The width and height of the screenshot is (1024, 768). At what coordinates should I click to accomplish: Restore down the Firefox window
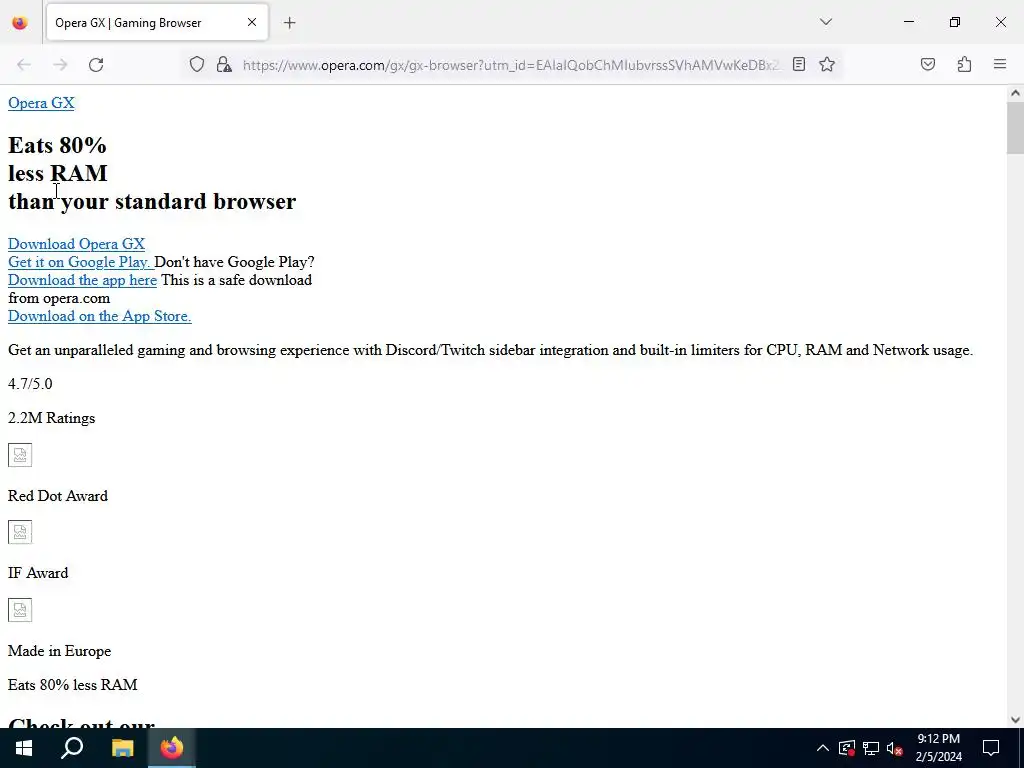pos(955,22)
